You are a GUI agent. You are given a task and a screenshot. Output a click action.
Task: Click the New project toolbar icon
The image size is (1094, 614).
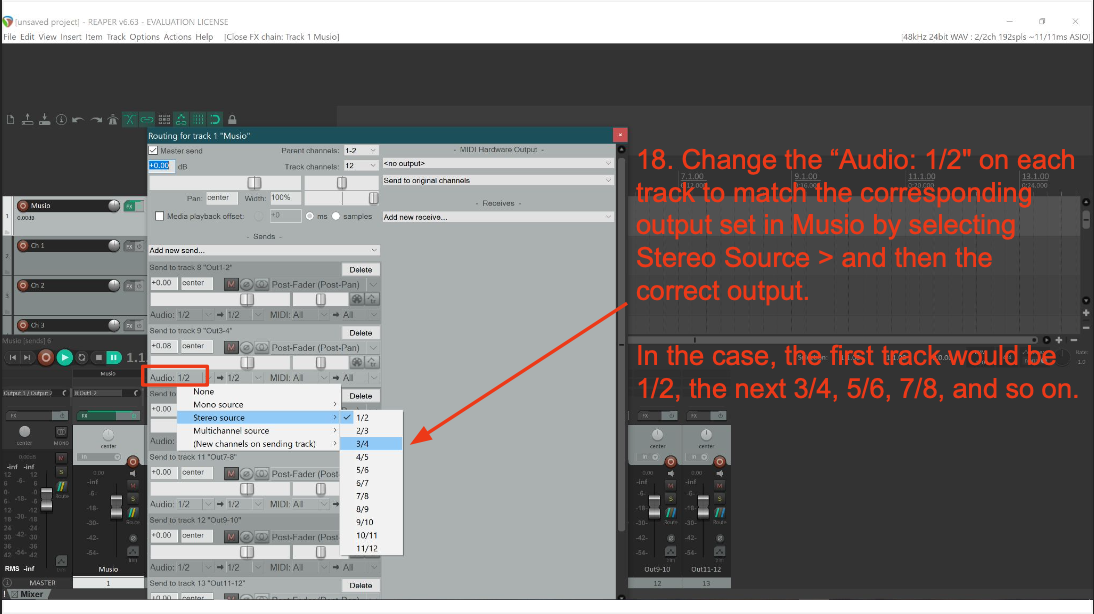click(x=10, y=119)
